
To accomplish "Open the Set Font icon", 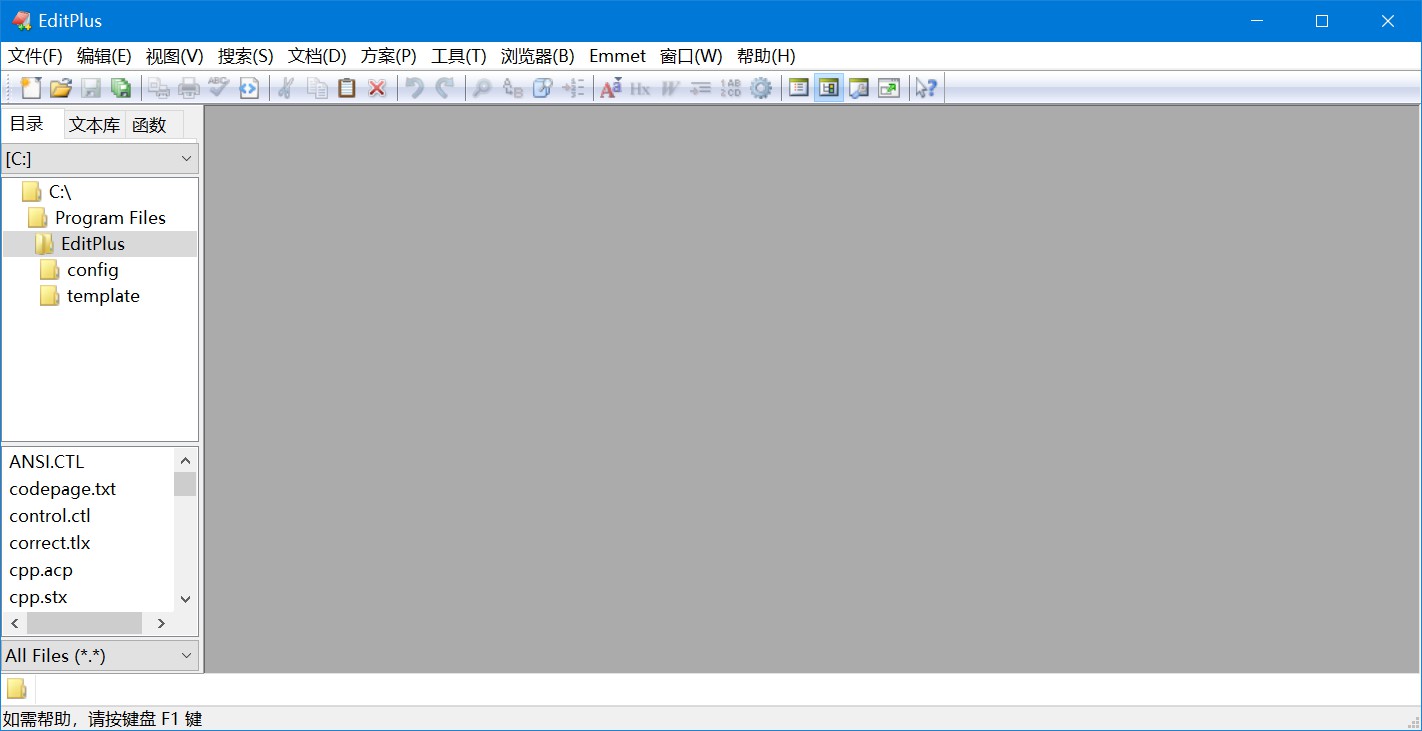I will (610, 88).
